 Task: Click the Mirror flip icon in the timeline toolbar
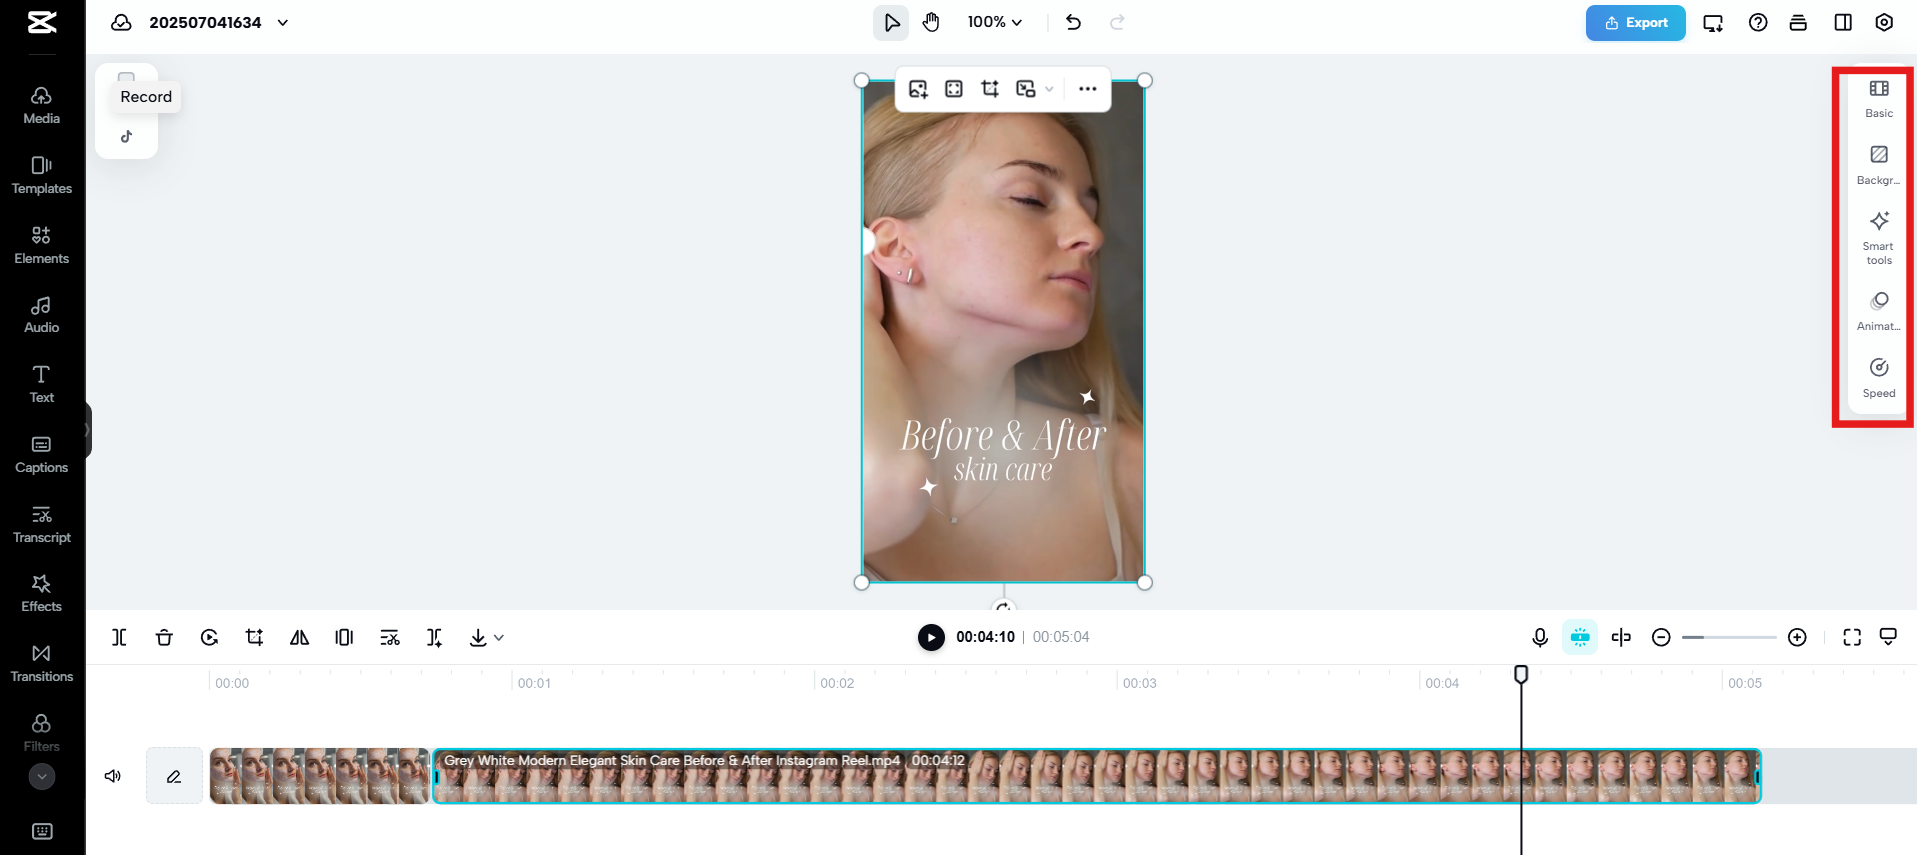tap(299, 637)
